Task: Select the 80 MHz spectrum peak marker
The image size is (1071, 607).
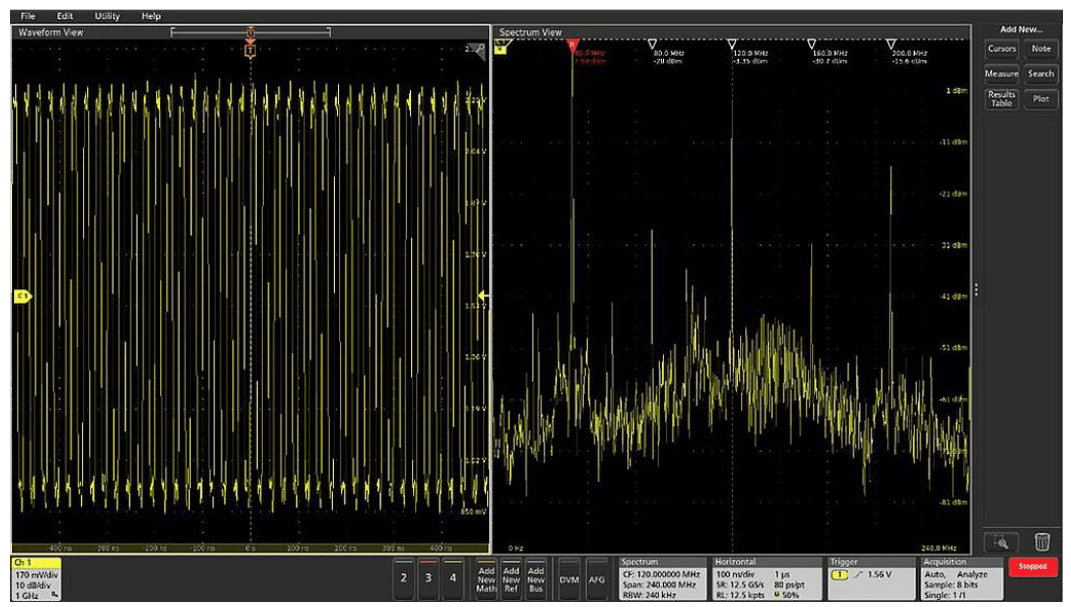Action: [x=652, y=44]
